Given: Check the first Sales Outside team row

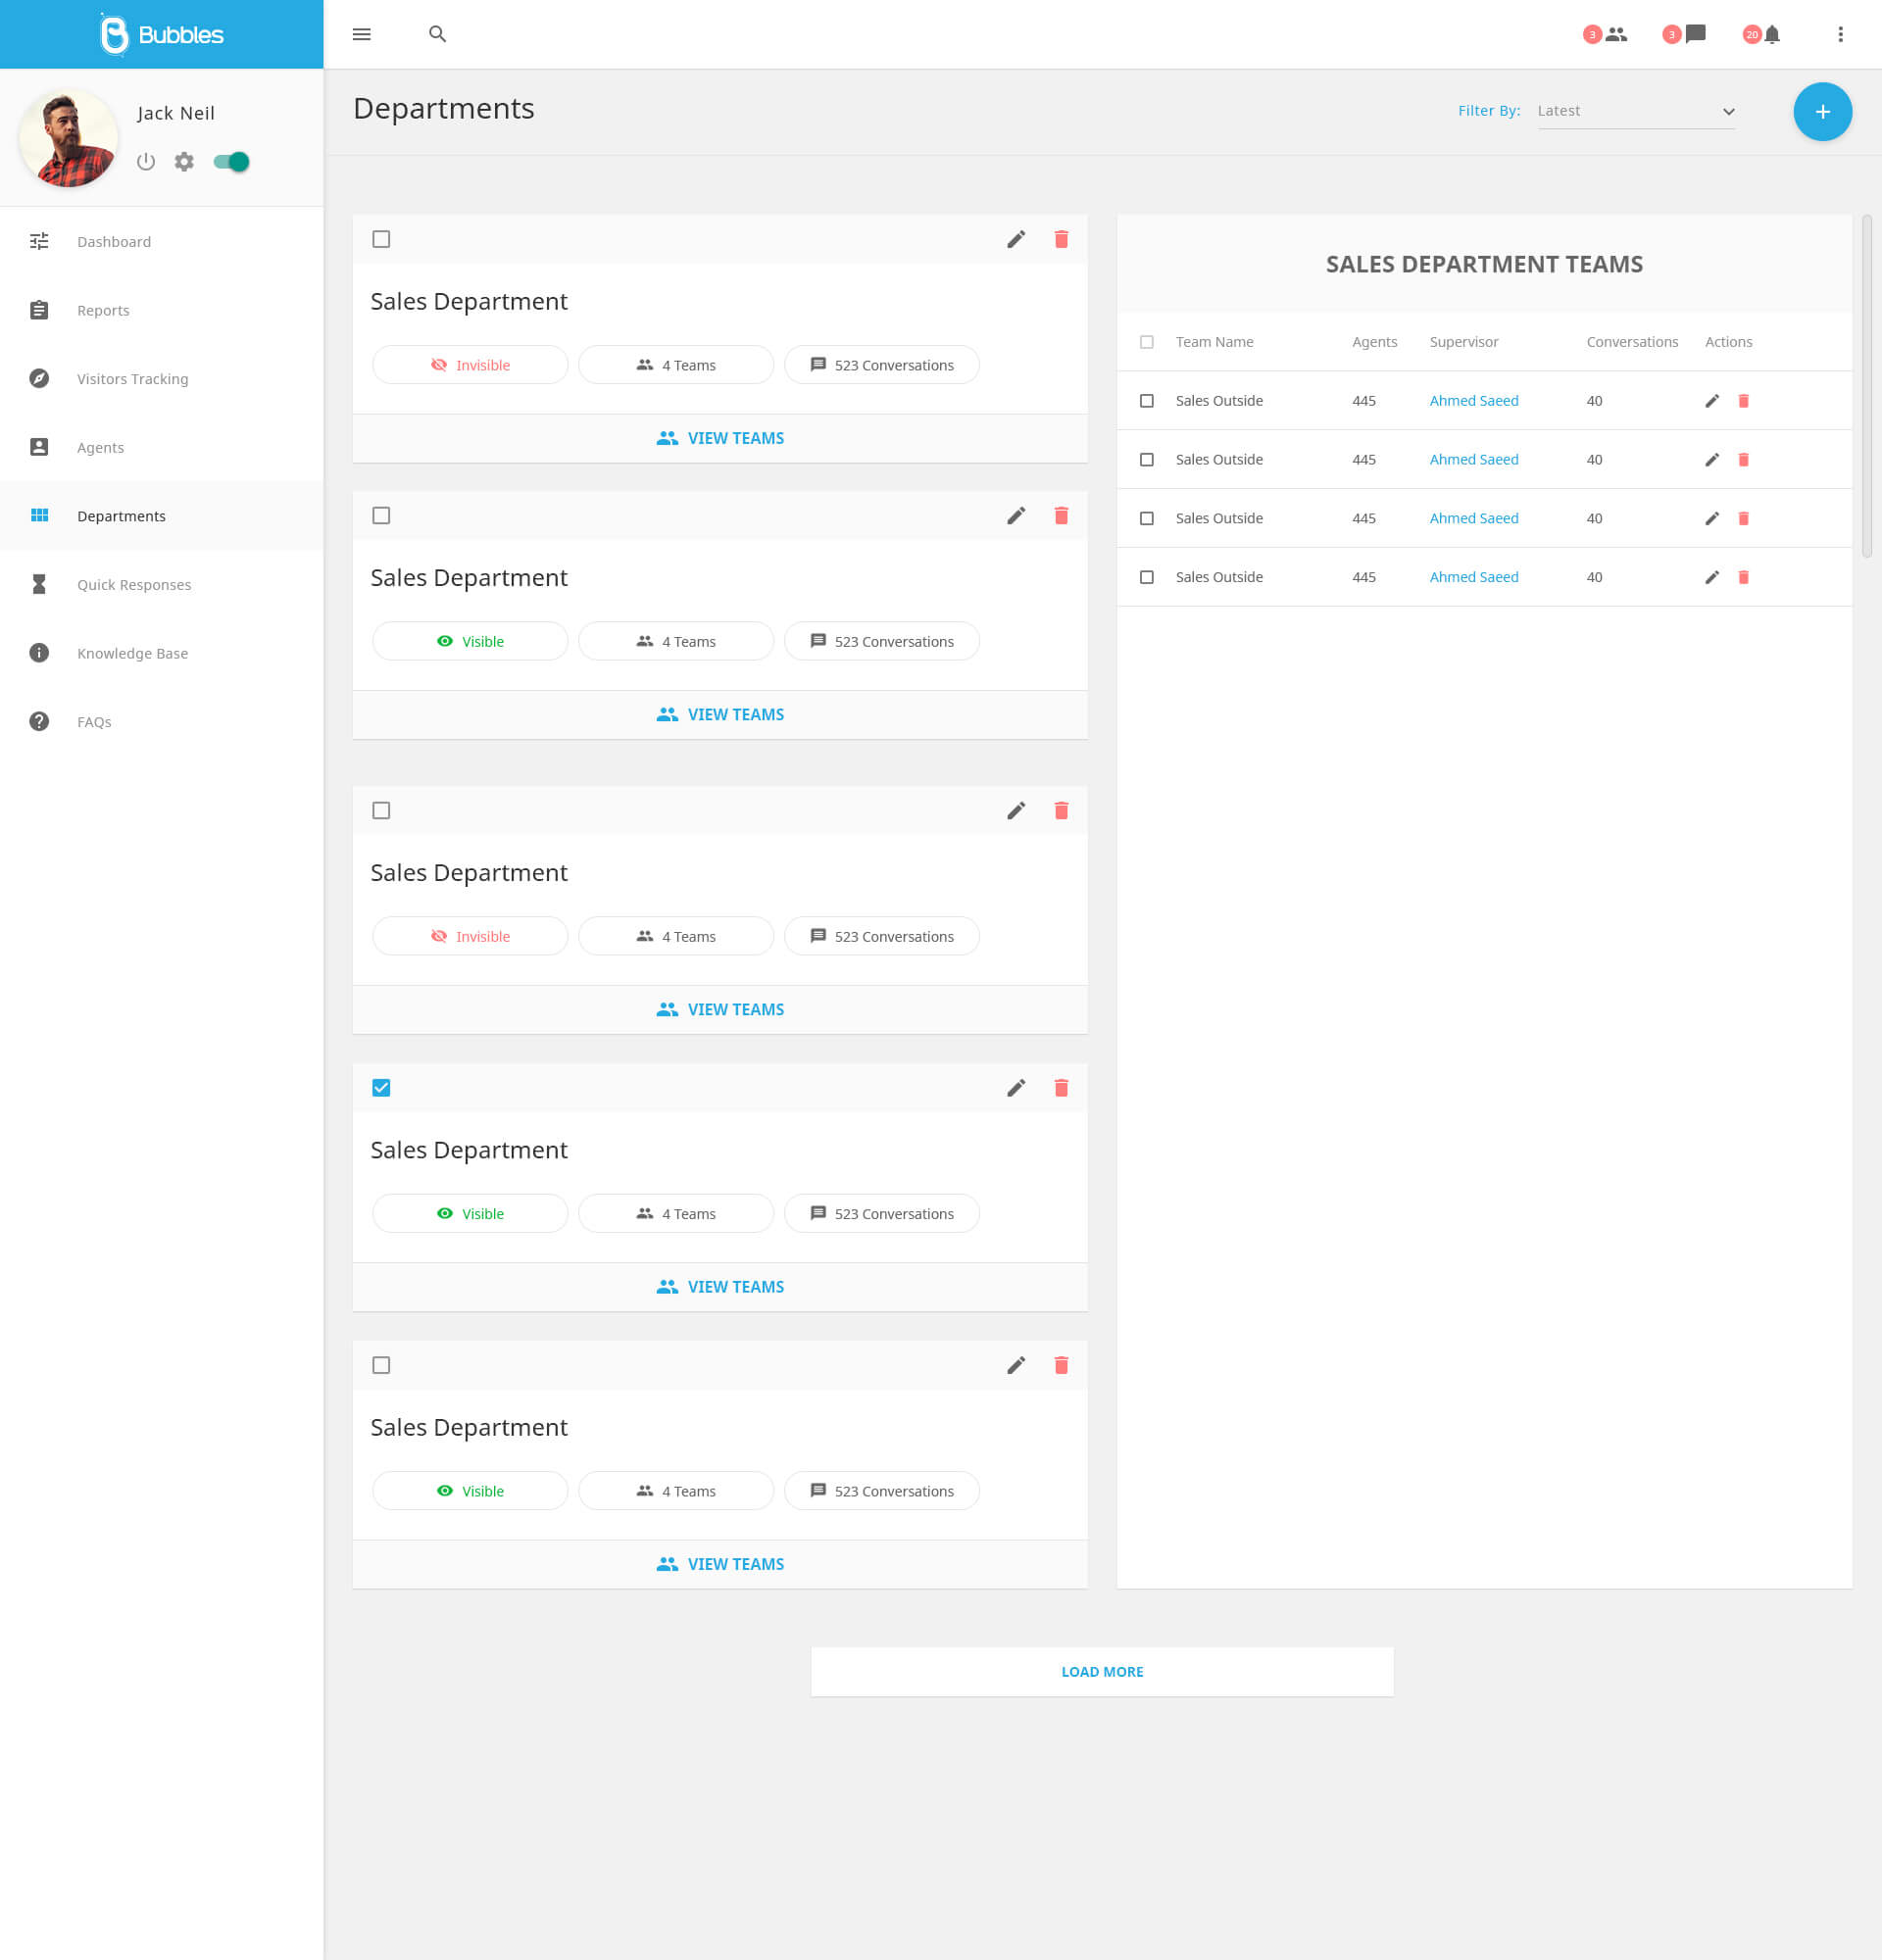Looking at the screenshot, I should (x=1147, y=401).
